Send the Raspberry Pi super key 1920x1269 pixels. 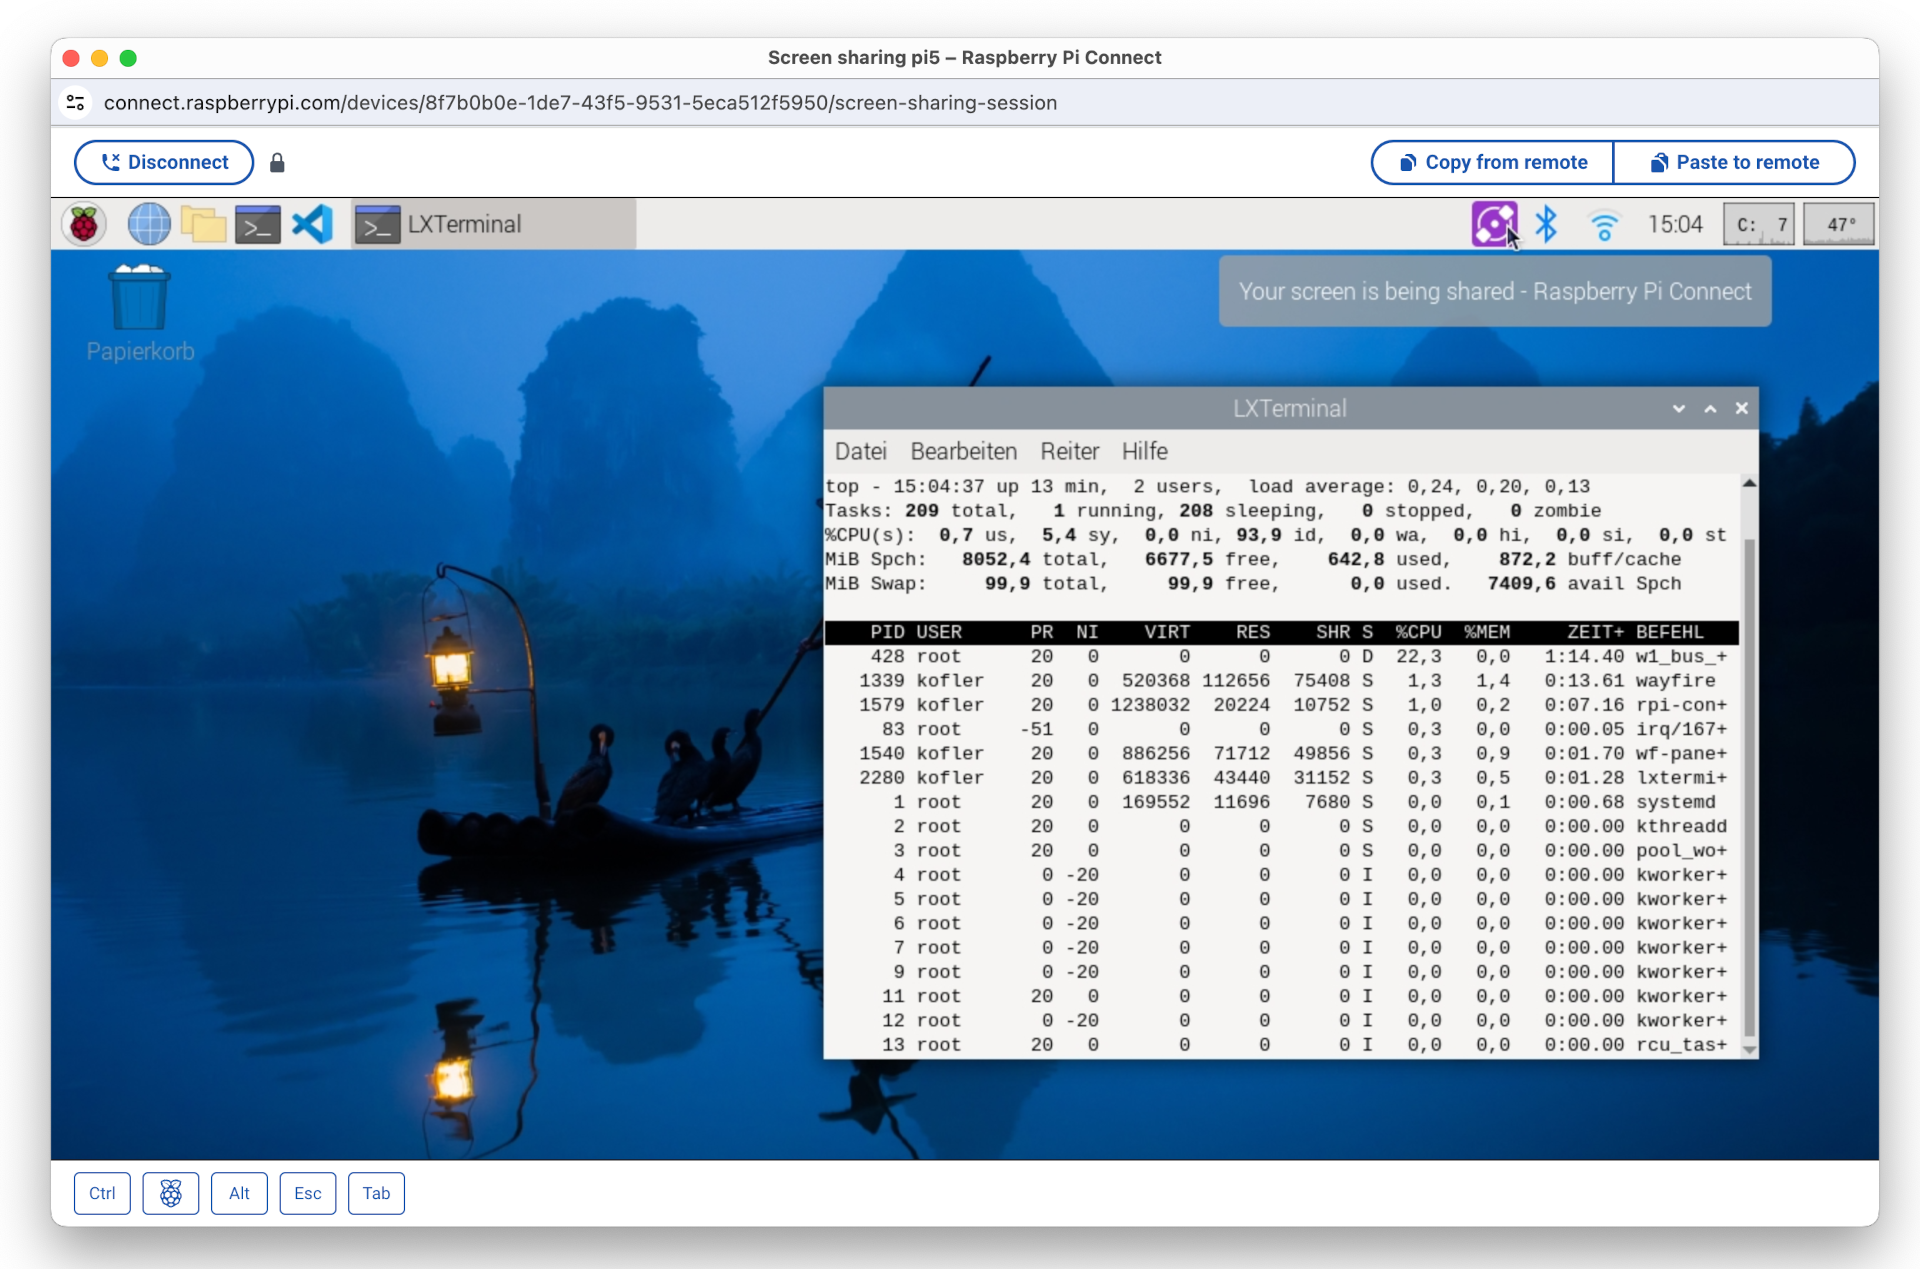[x=171, y=1193]
